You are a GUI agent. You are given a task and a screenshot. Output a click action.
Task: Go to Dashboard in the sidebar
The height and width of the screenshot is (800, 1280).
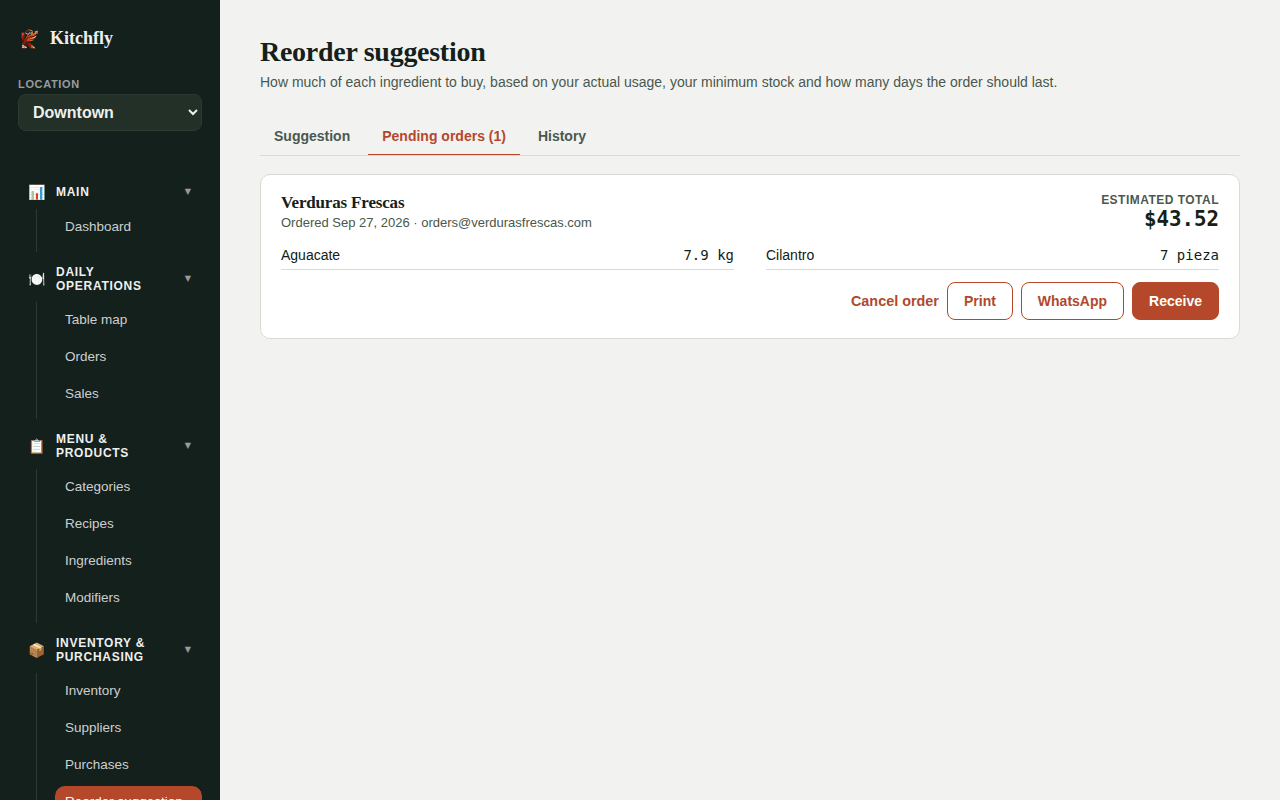(x=128, y=227)
